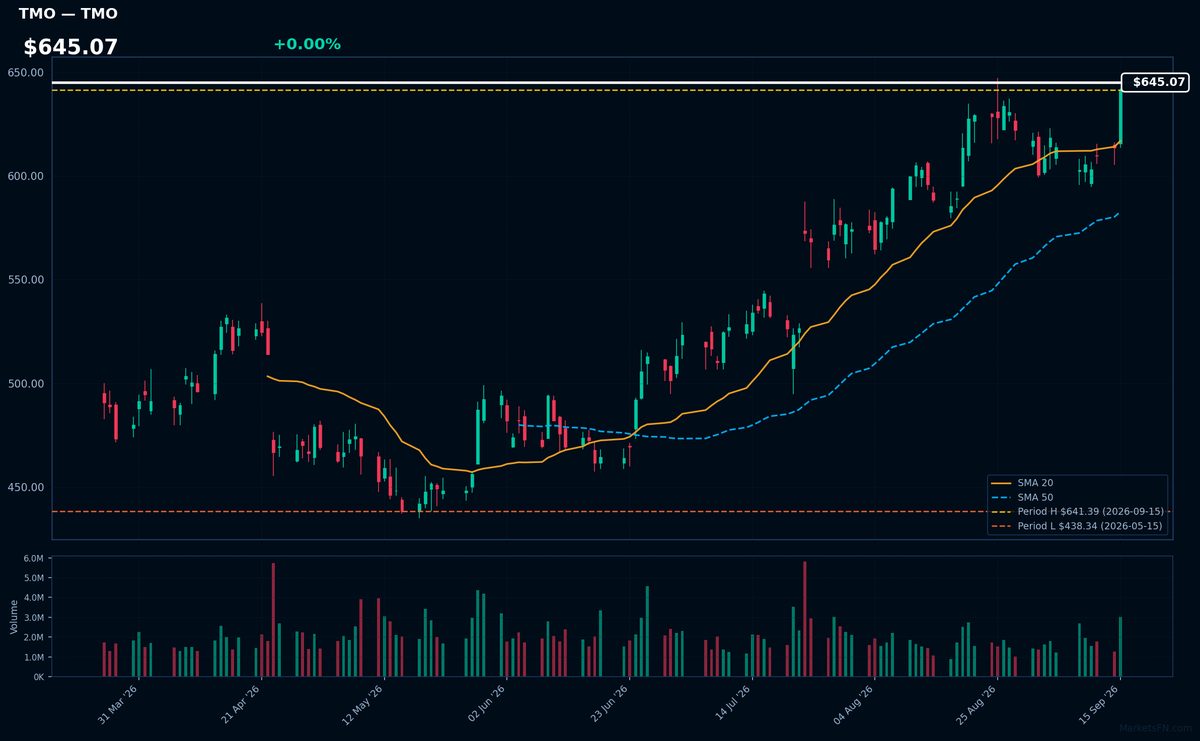Click the +0.00% change value
1200x741 pixels.
coord(307,44)
